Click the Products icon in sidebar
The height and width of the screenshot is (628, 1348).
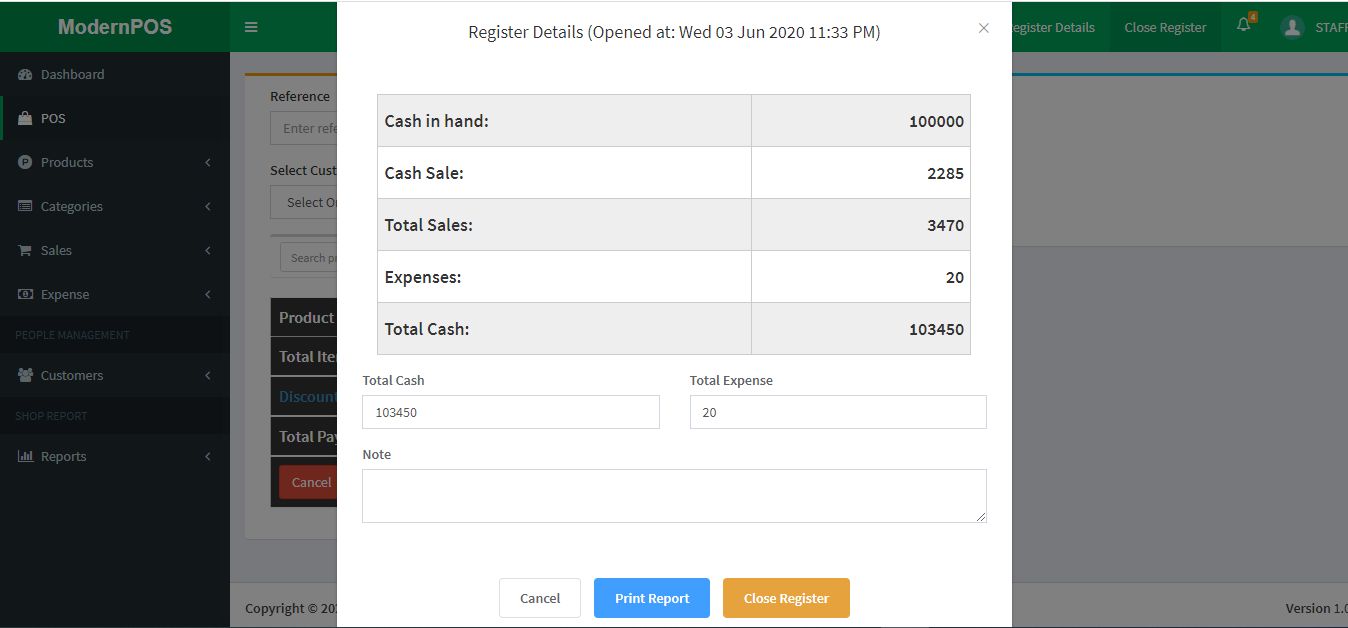[25, 163]
